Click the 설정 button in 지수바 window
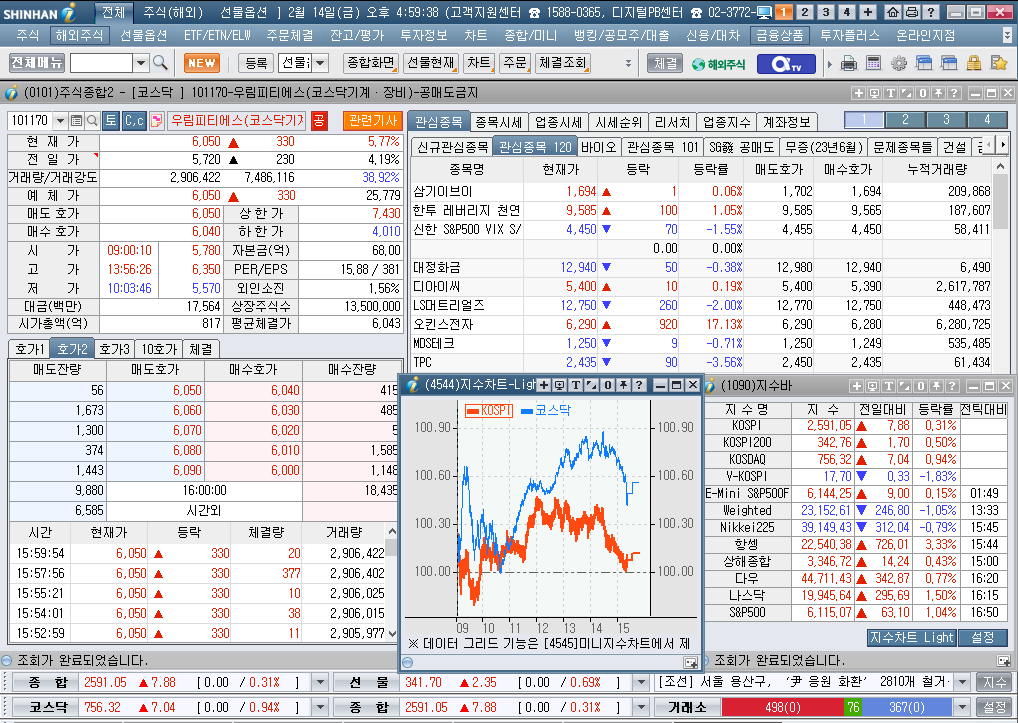1018x723 pixels. tap(982, 637)
